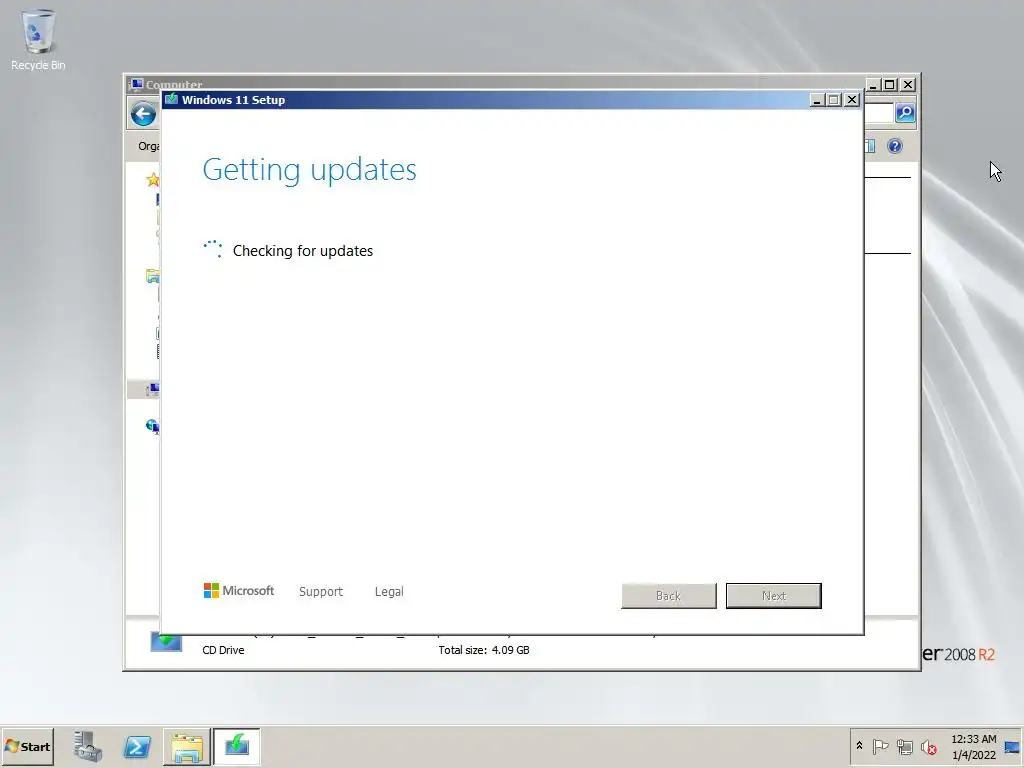Open the Legal link in Setup
Screen dimensions: 1024x768
(389, 592)
